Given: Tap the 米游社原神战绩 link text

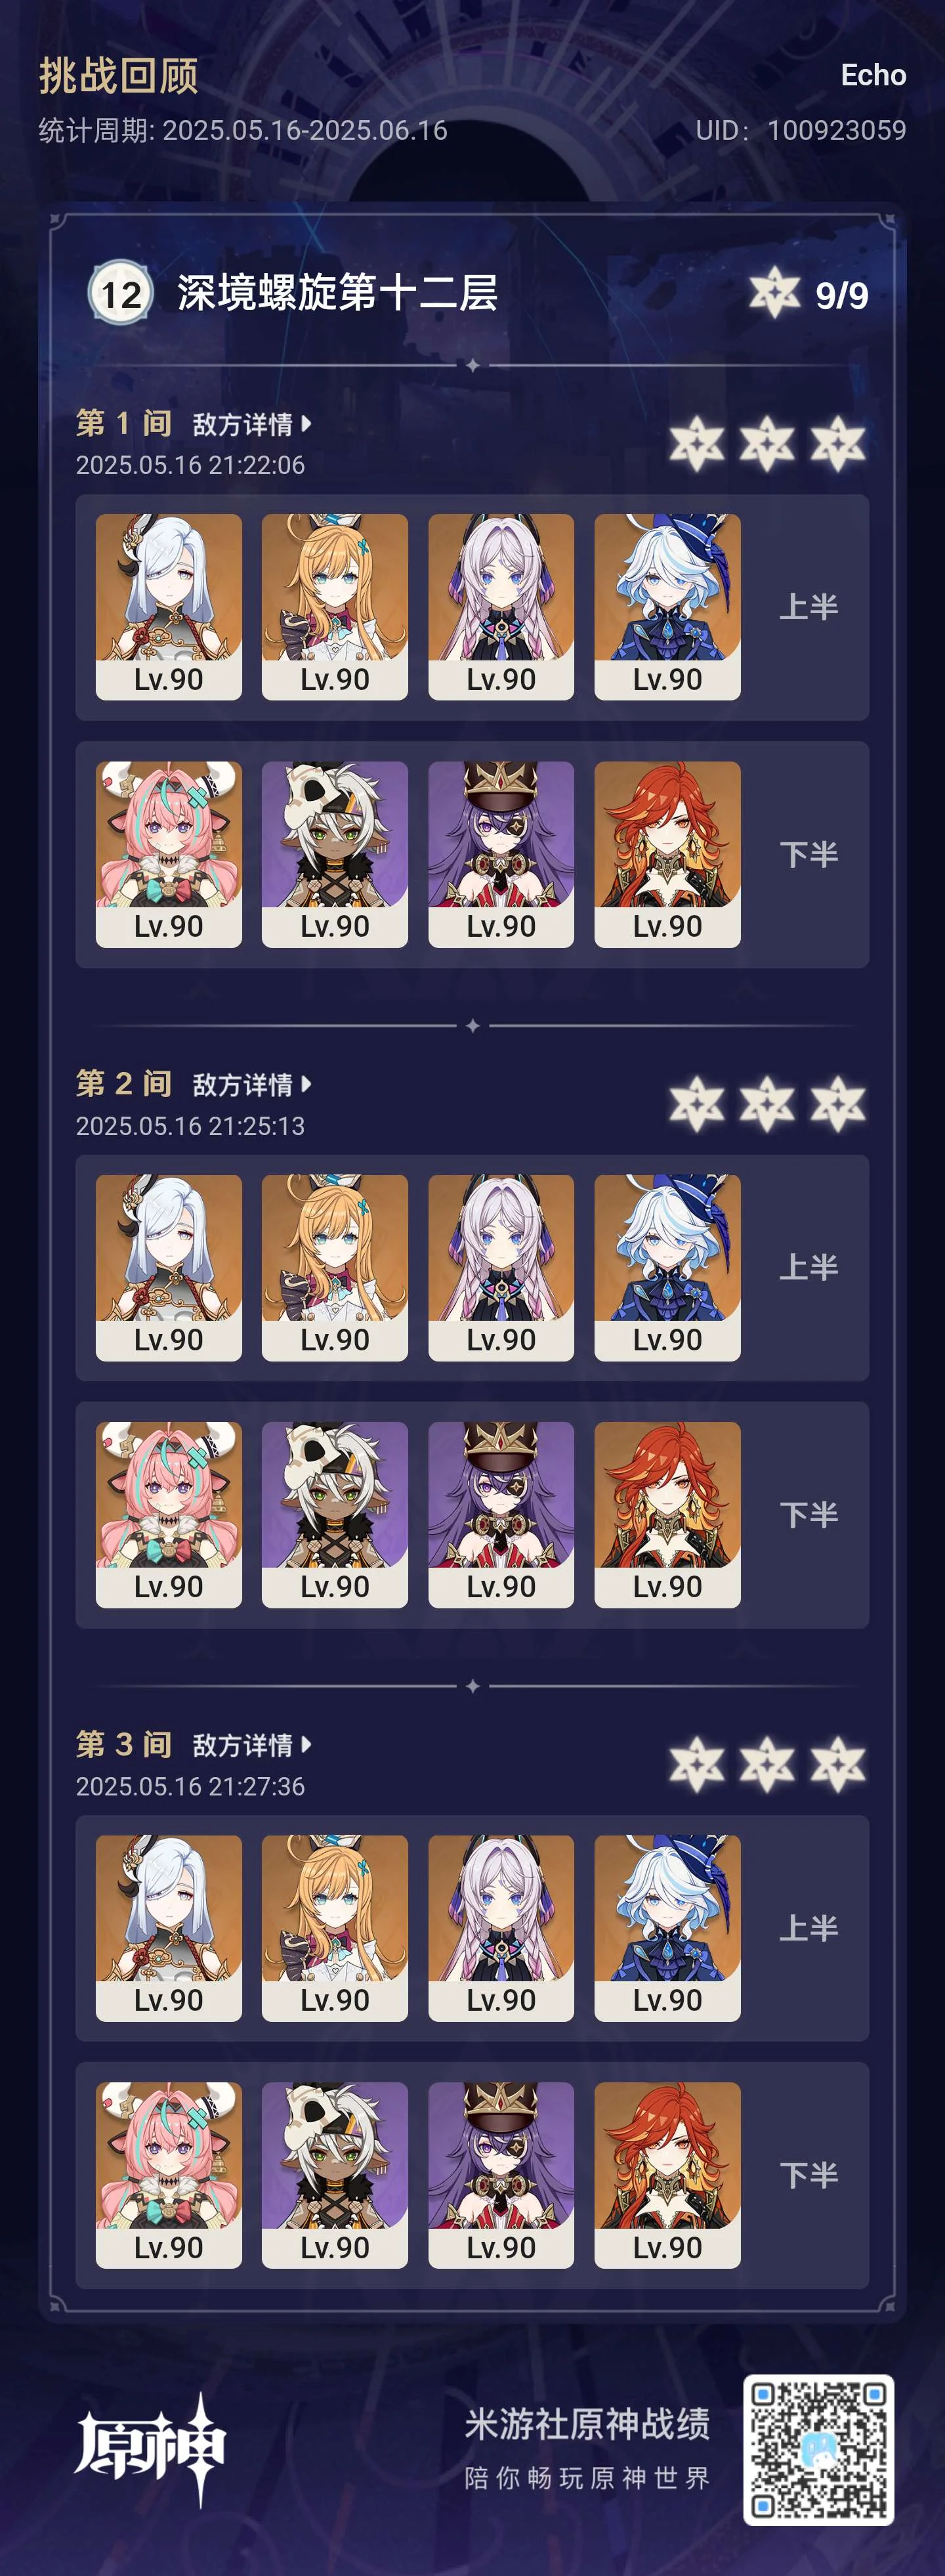Looking at the screenshot, I should 588,2424.
